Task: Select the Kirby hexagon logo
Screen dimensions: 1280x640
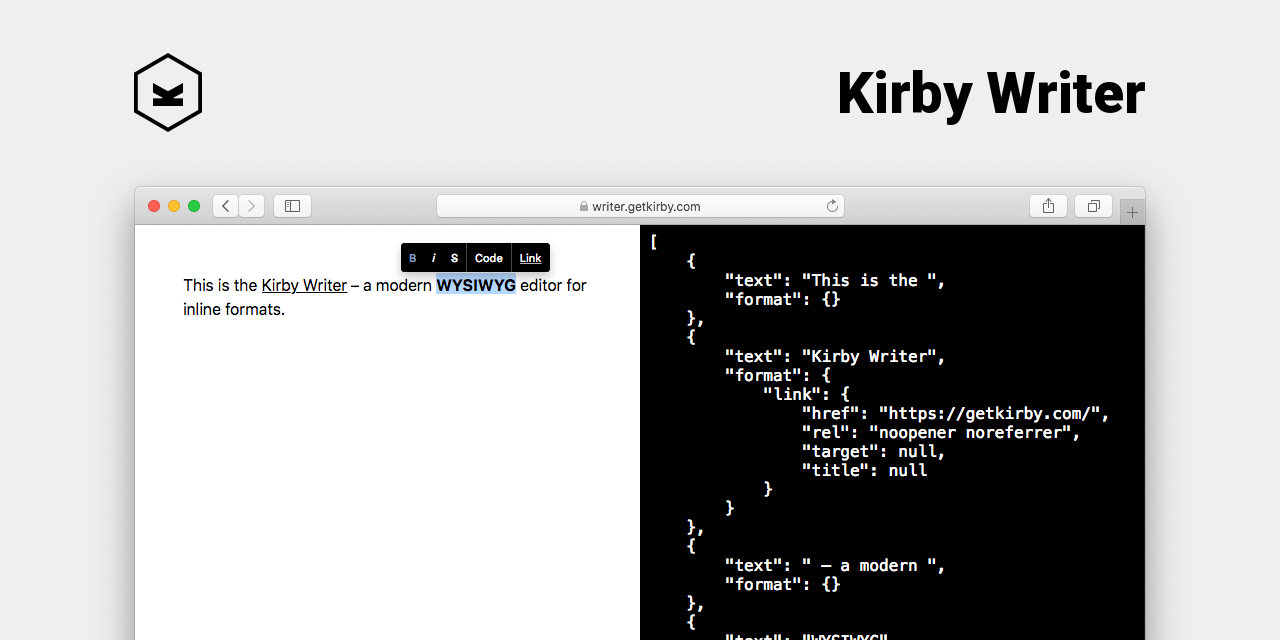Action: click(x=168, y=92)
